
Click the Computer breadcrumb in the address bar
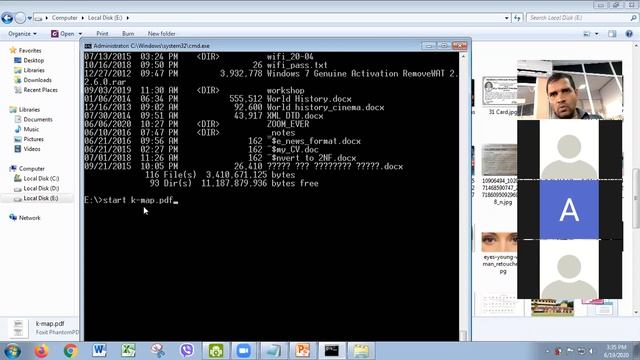(x=64, y=18)
